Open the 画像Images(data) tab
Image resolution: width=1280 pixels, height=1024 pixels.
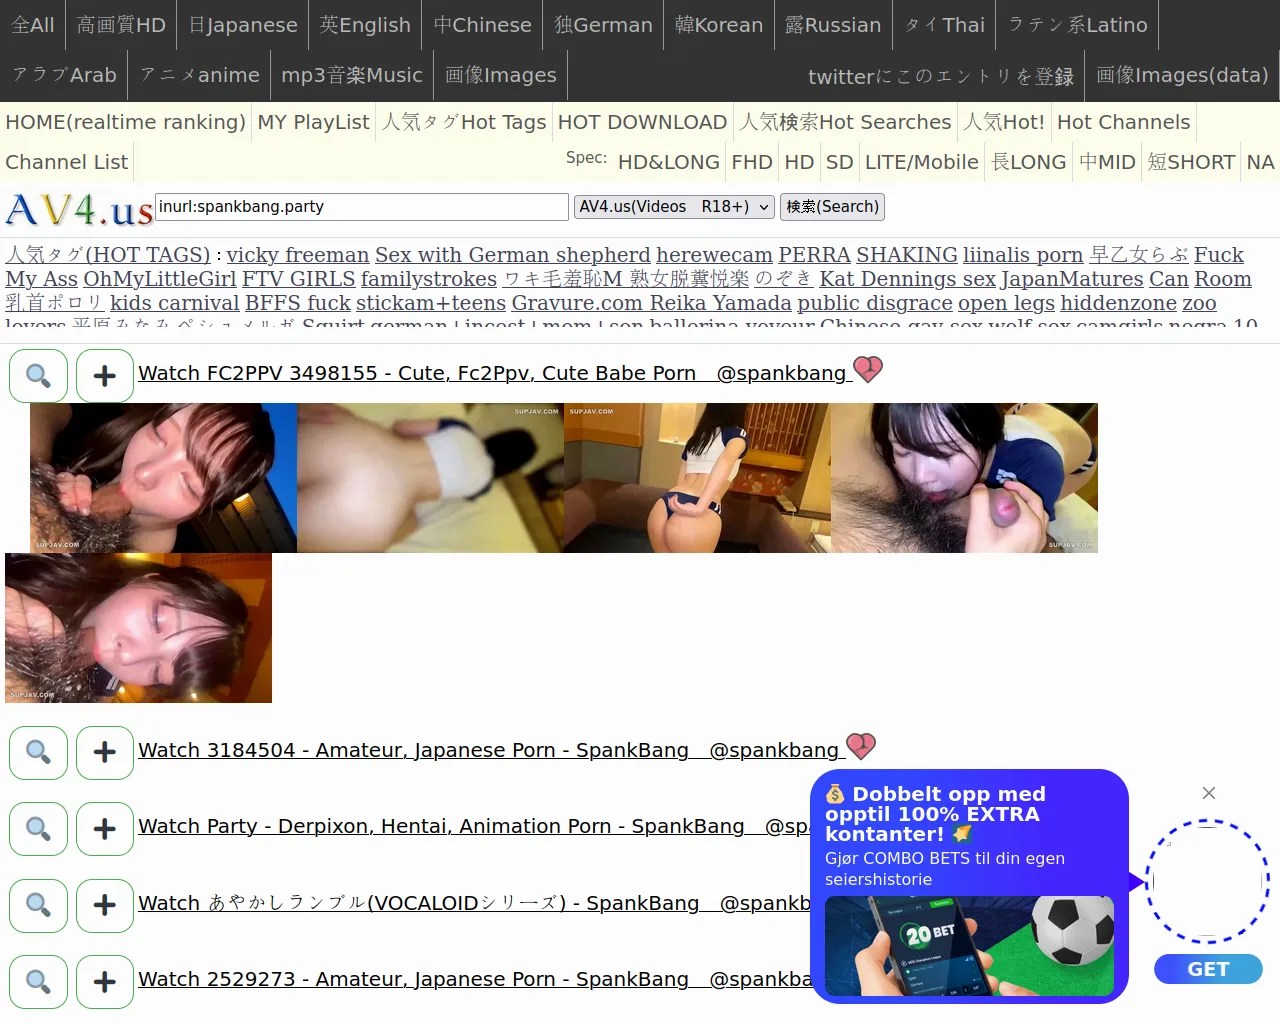(x=1182, y=75)
